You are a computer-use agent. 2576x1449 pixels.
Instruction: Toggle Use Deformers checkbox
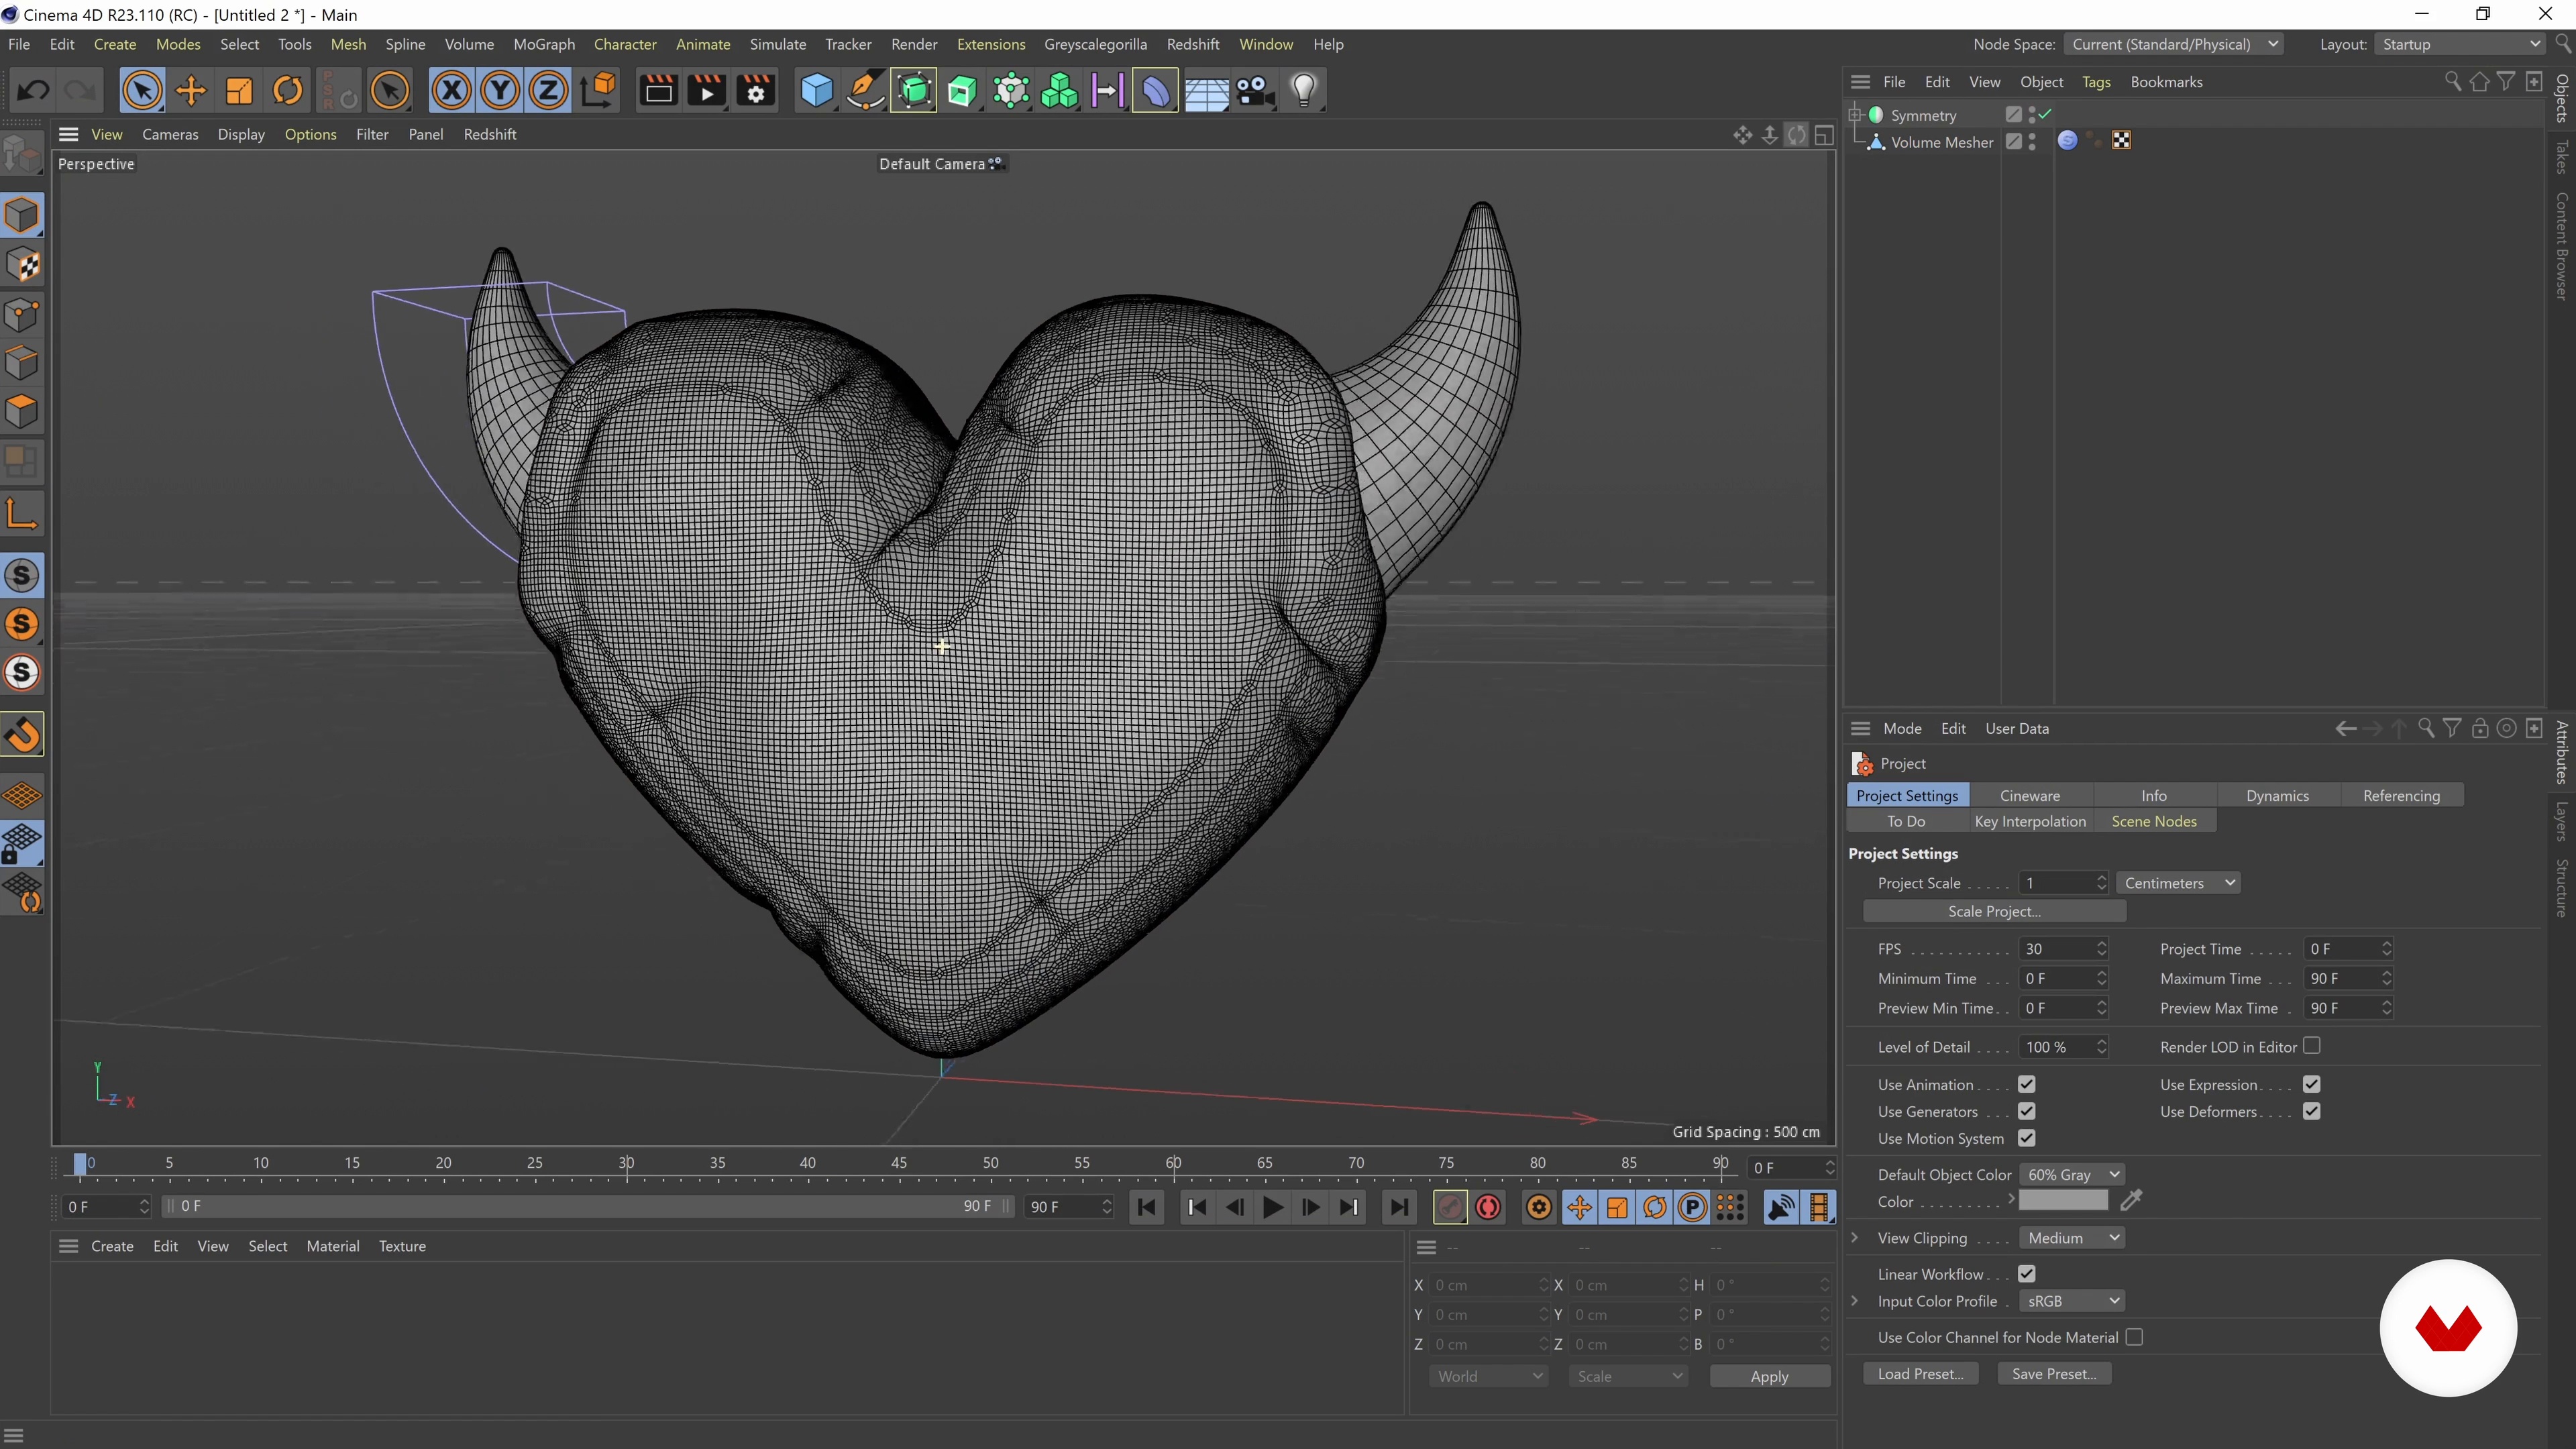(2311, 1111)
